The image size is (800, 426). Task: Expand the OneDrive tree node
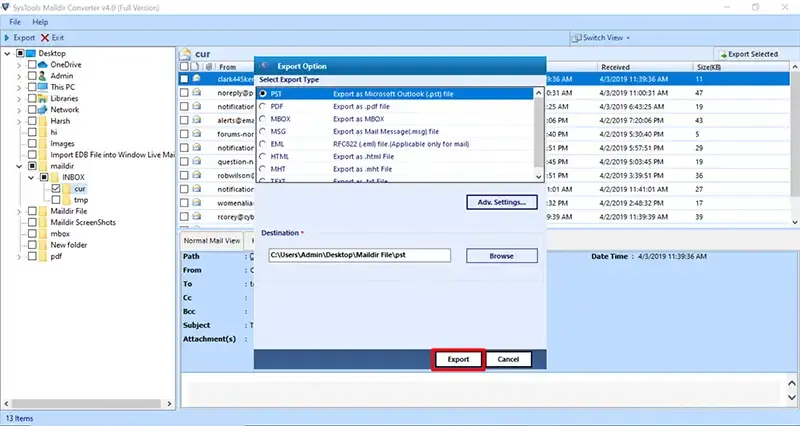tap(19, 65)
